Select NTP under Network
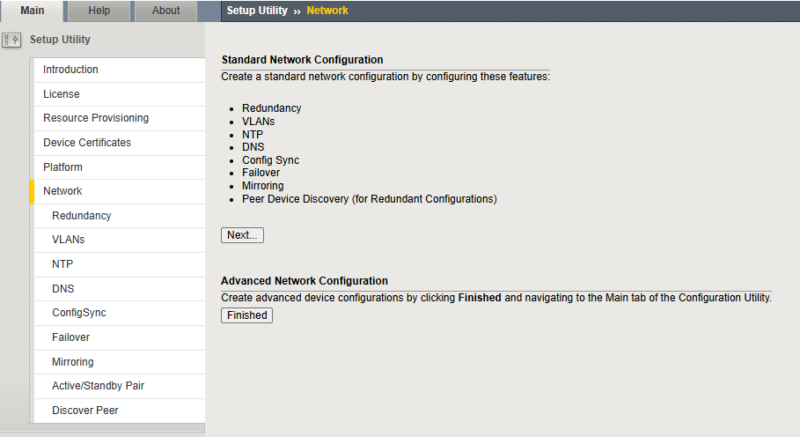Screen dimensions: 800x437 [x=119, y=264]
